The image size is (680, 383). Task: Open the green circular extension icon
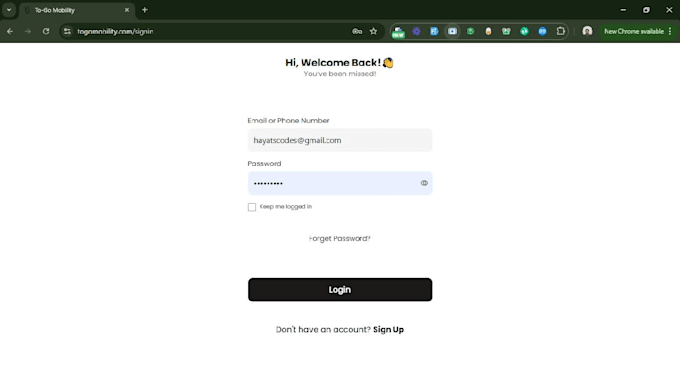(471, 31)
